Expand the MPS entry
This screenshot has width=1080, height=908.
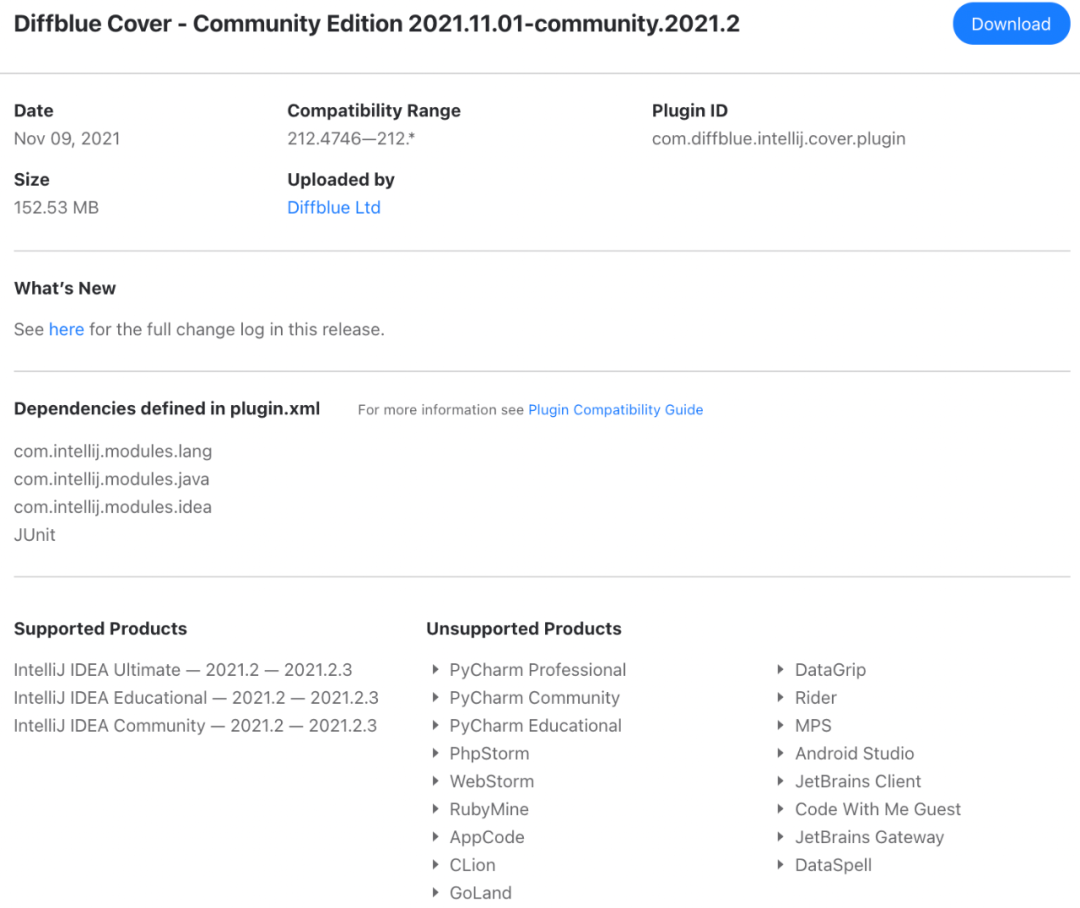(x=804, y=725)
